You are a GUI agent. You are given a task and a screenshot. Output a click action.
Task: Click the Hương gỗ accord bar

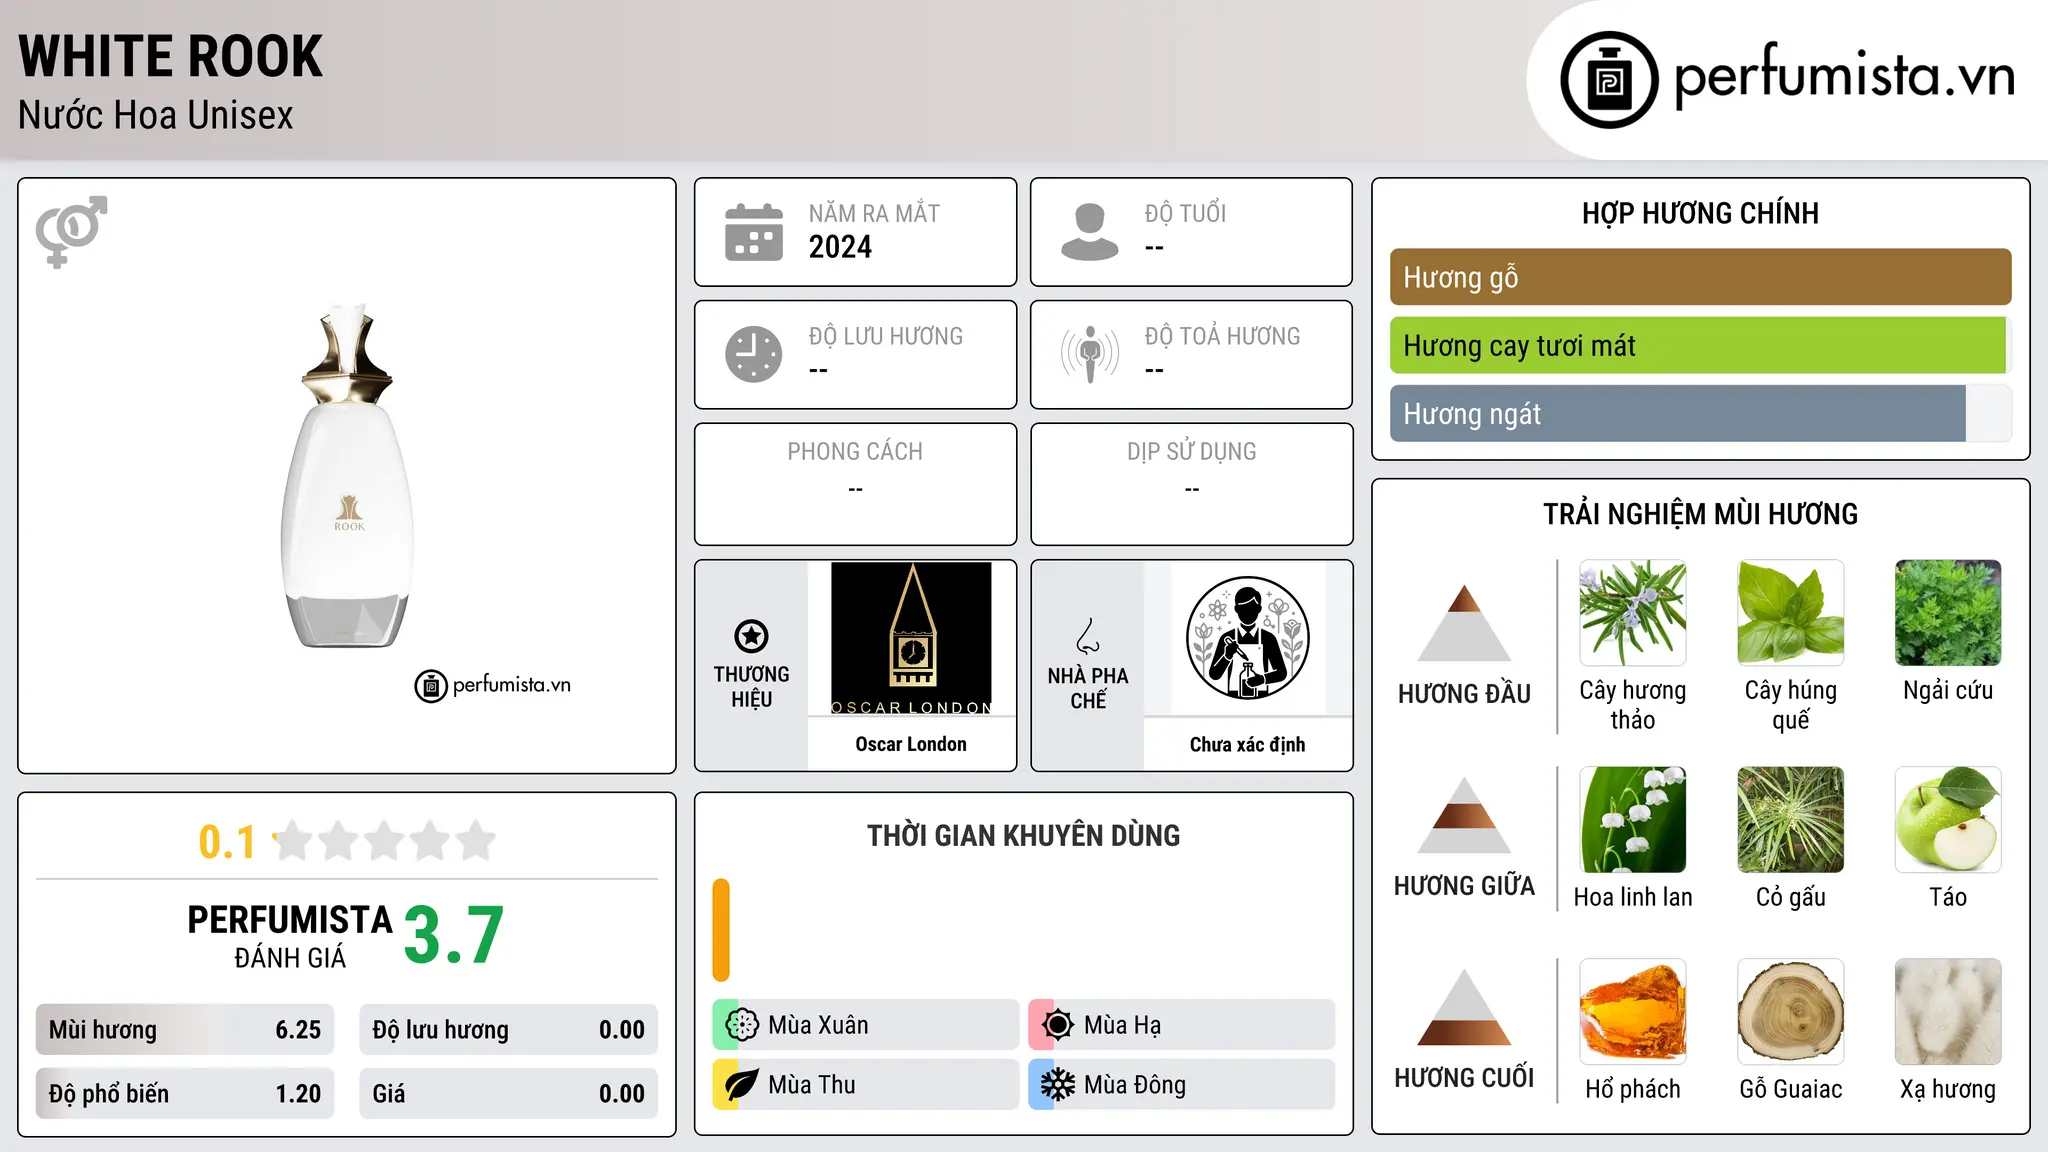(1700, 277)
